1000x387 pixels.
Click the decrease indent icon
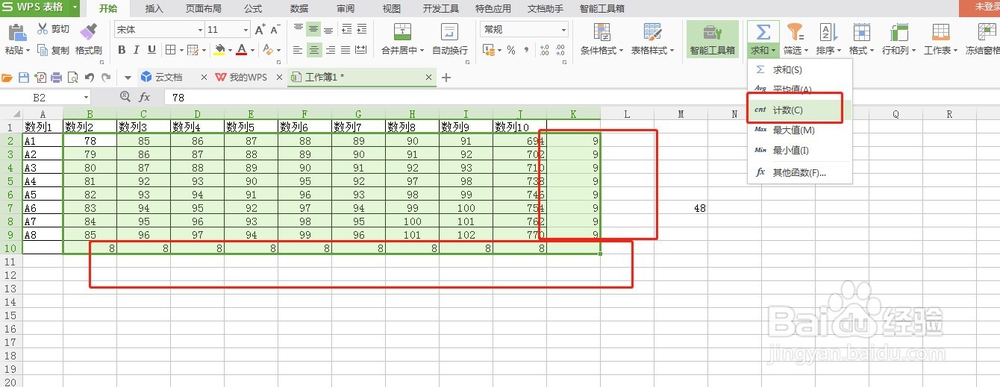tap(346, 29)
